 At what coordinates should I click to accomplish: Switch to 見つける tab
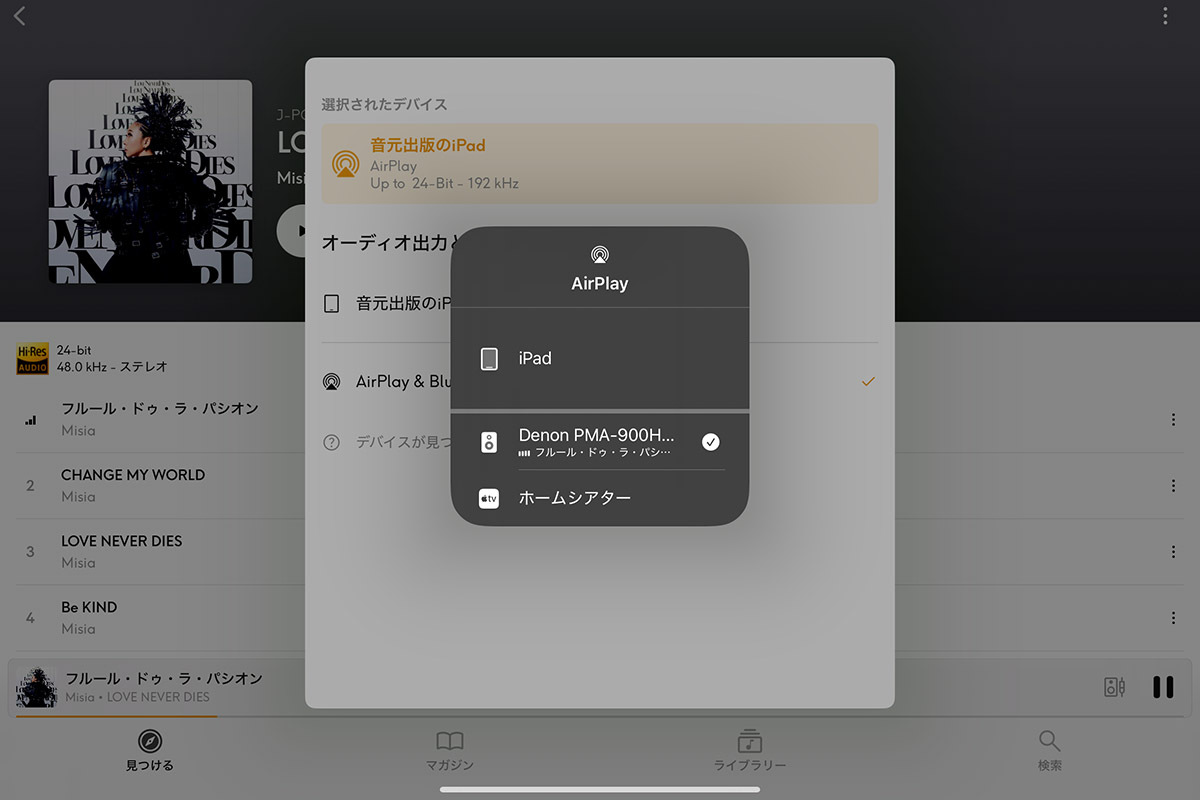pos(150,751)
